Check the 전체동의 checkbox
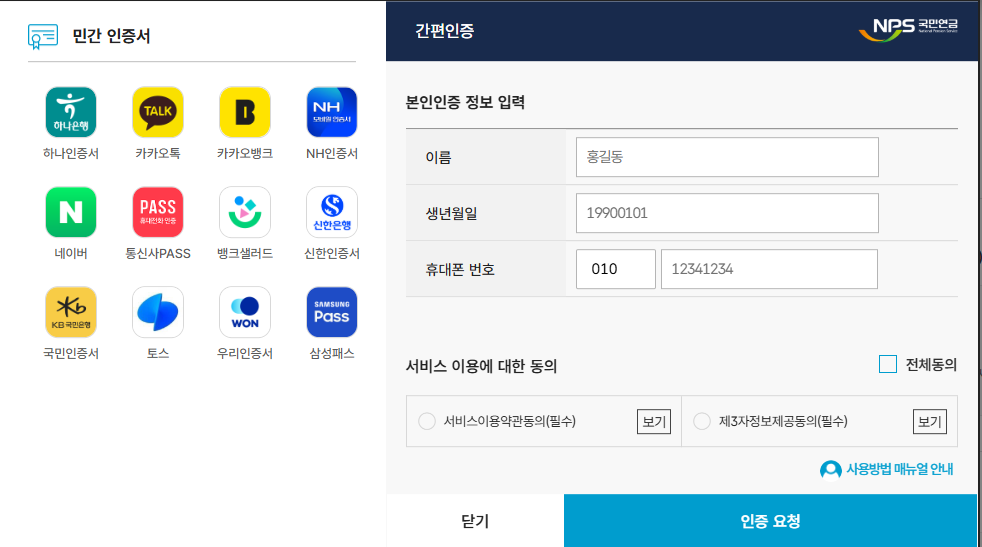The height and width of the screenshot is (547, 982). tap(887, 364)
